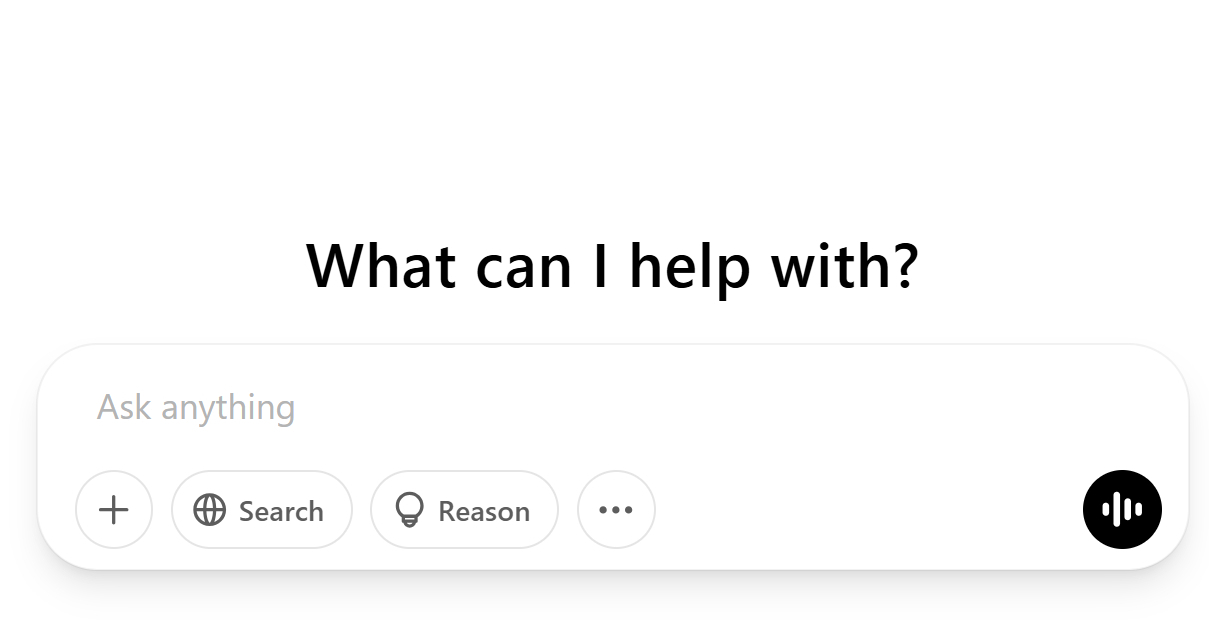Open the plus attachment menu
The width and height of the screenshot is (1209, 632).
click(x=114, y=510)
